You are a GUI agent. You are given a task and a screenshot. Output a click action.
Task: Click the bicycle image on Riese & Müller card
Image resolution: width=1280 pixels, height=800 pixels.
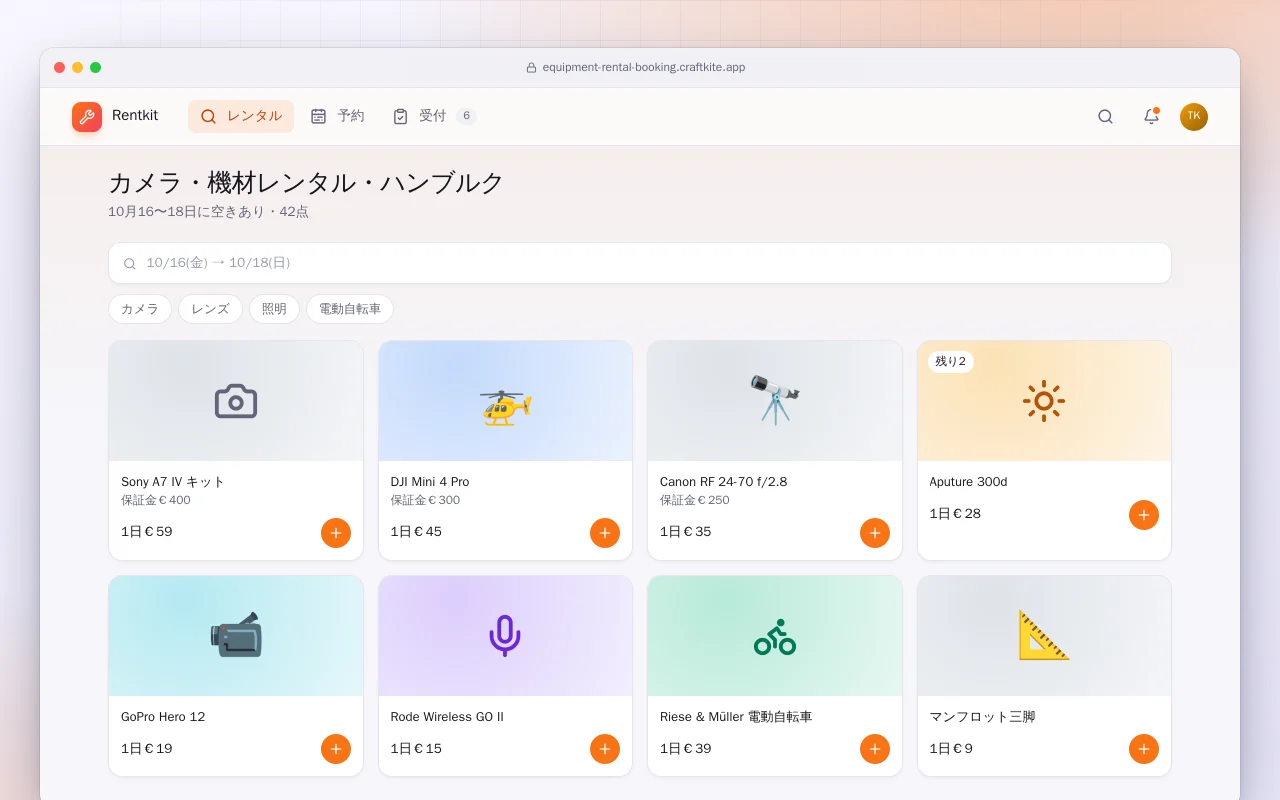775,636
